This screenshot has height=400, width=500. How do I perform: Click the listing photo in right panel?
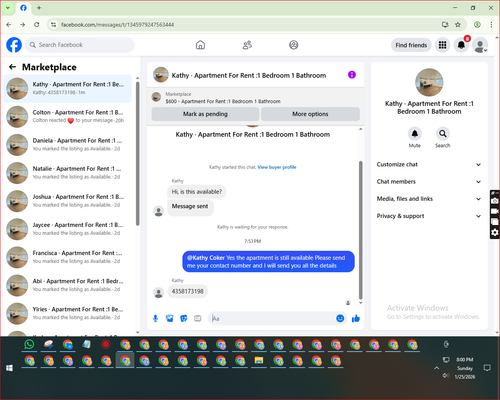pyautogui.click(x=429, y=82)
